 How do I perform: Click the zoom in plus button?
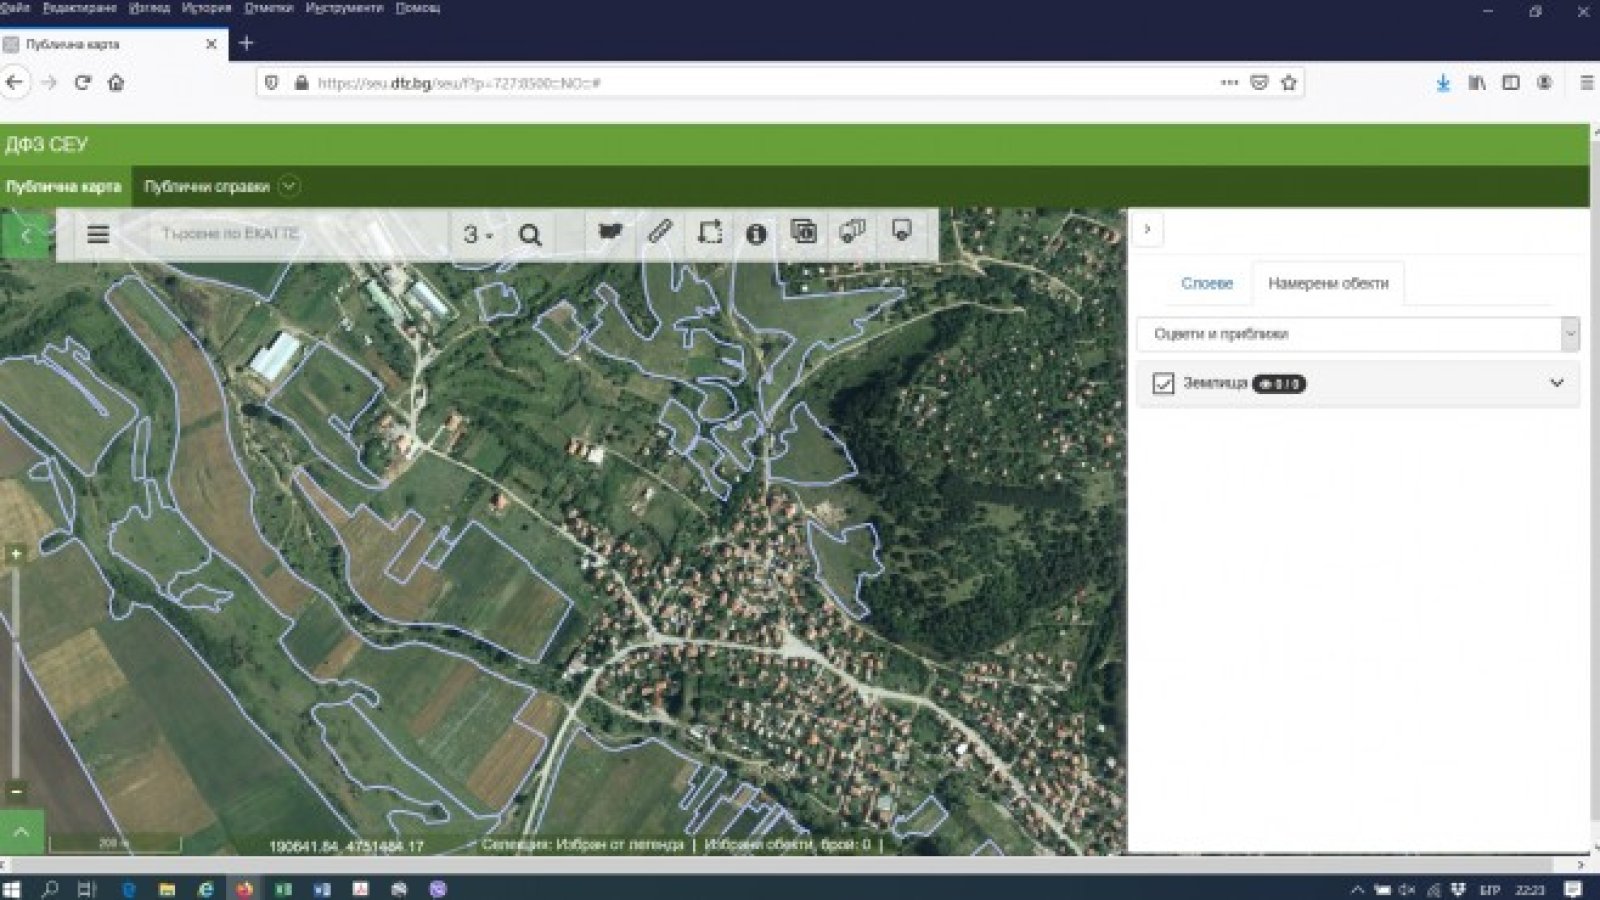pyautogui.click(x=16, y=554)
